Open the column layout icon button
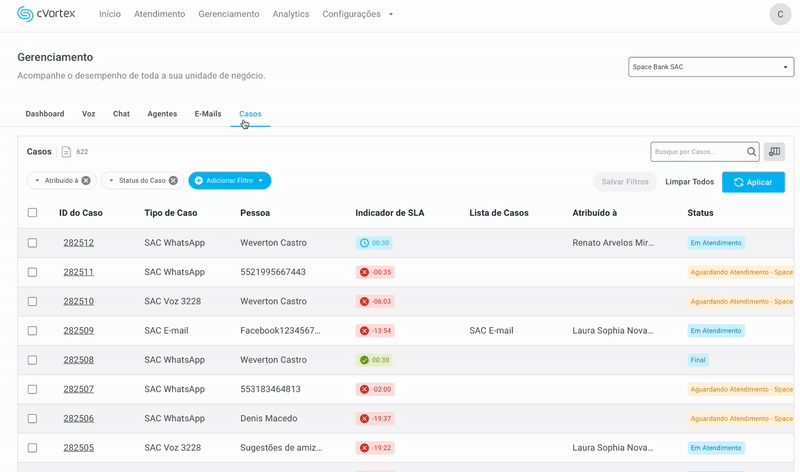The height and width of the screenshot is (472, 800). click(774, 152)
